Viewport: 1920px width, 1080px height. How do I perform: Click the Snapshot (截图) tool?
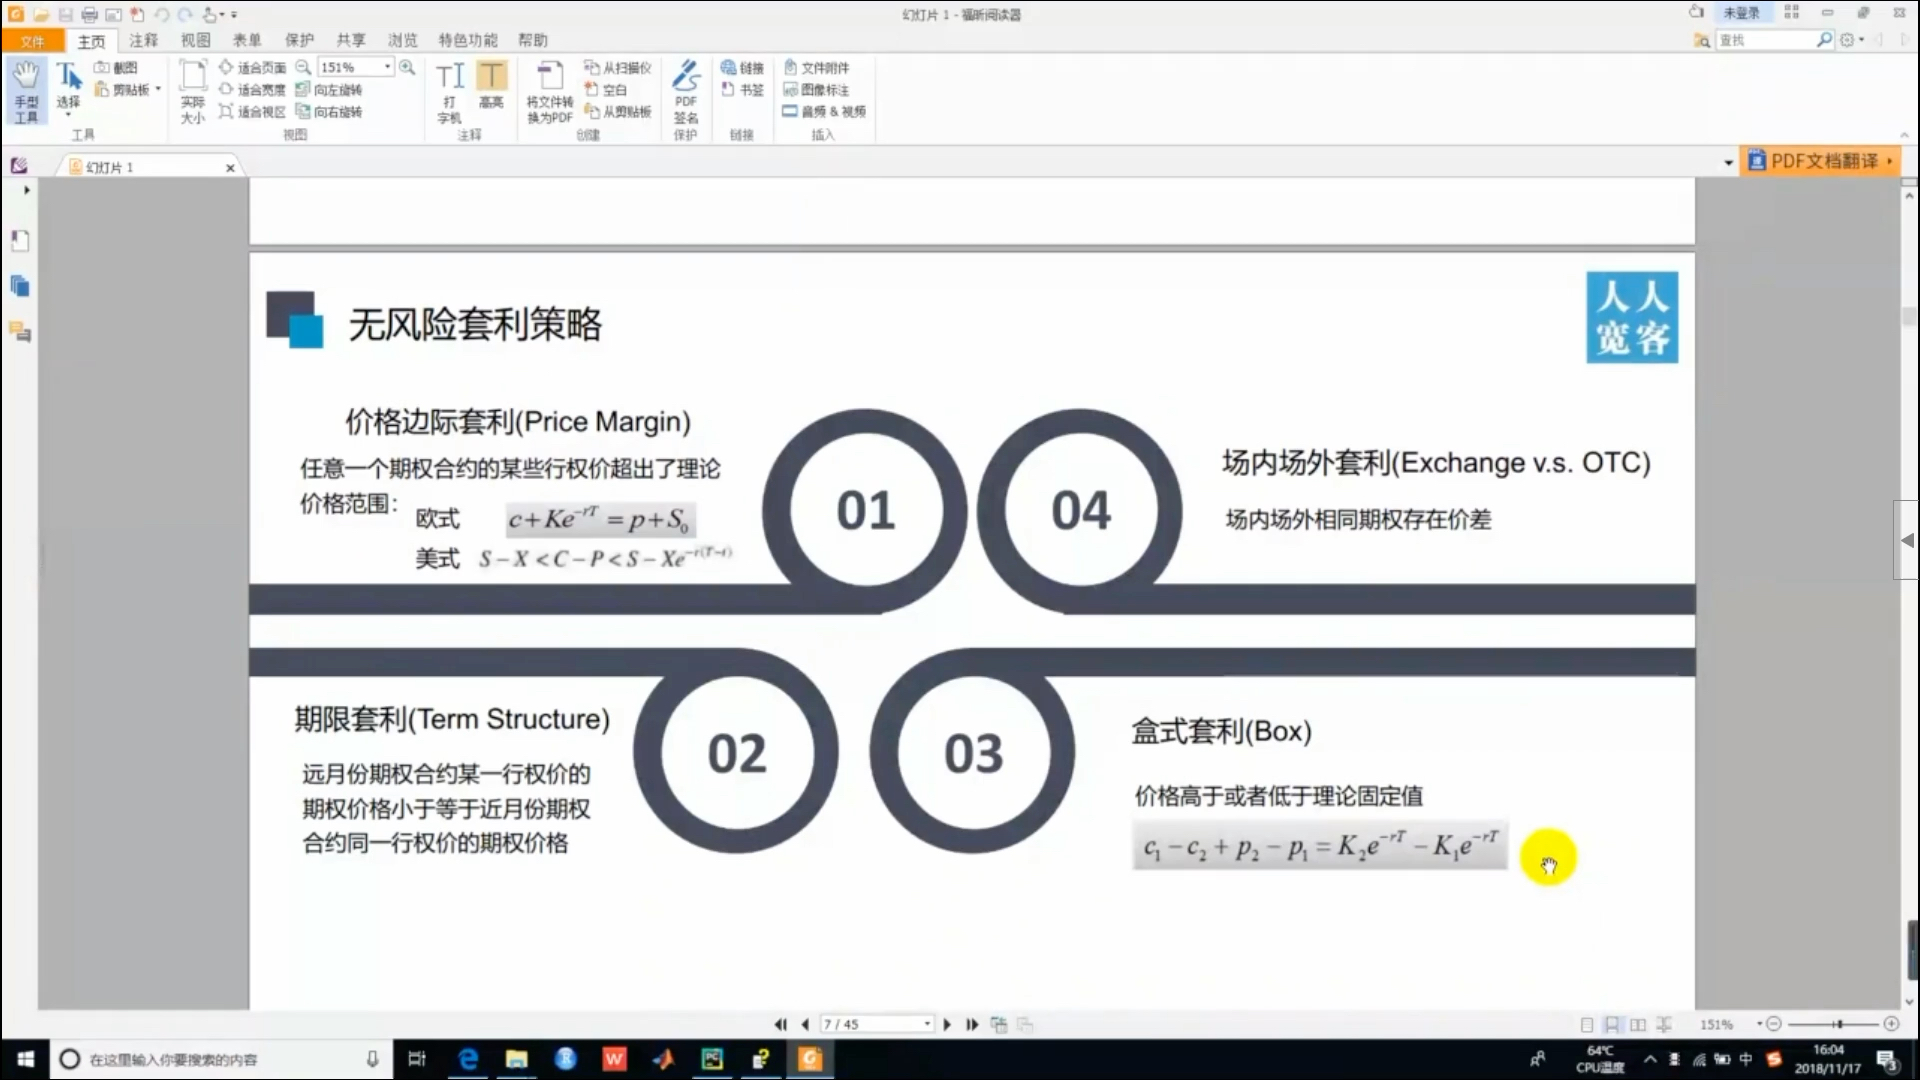coord(116,68)
